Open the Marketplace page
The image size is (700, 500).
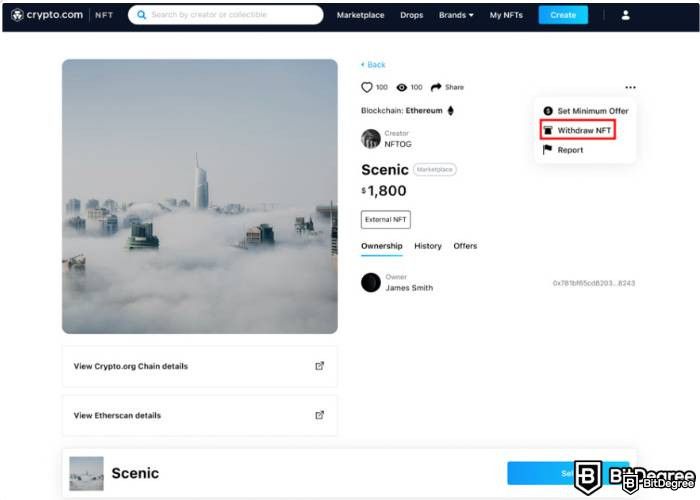pos(360,15)
